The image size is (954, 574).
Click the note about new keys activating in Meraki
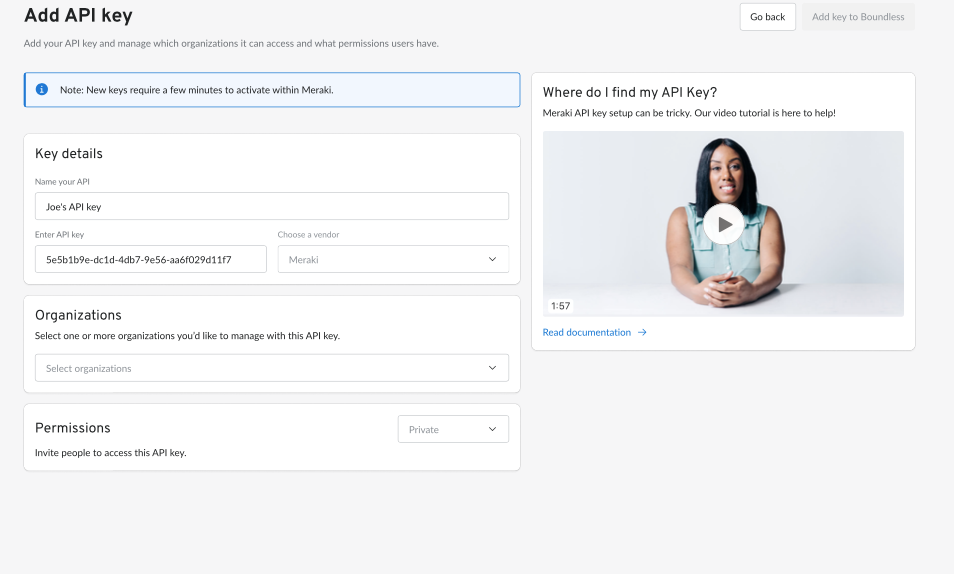197,90
